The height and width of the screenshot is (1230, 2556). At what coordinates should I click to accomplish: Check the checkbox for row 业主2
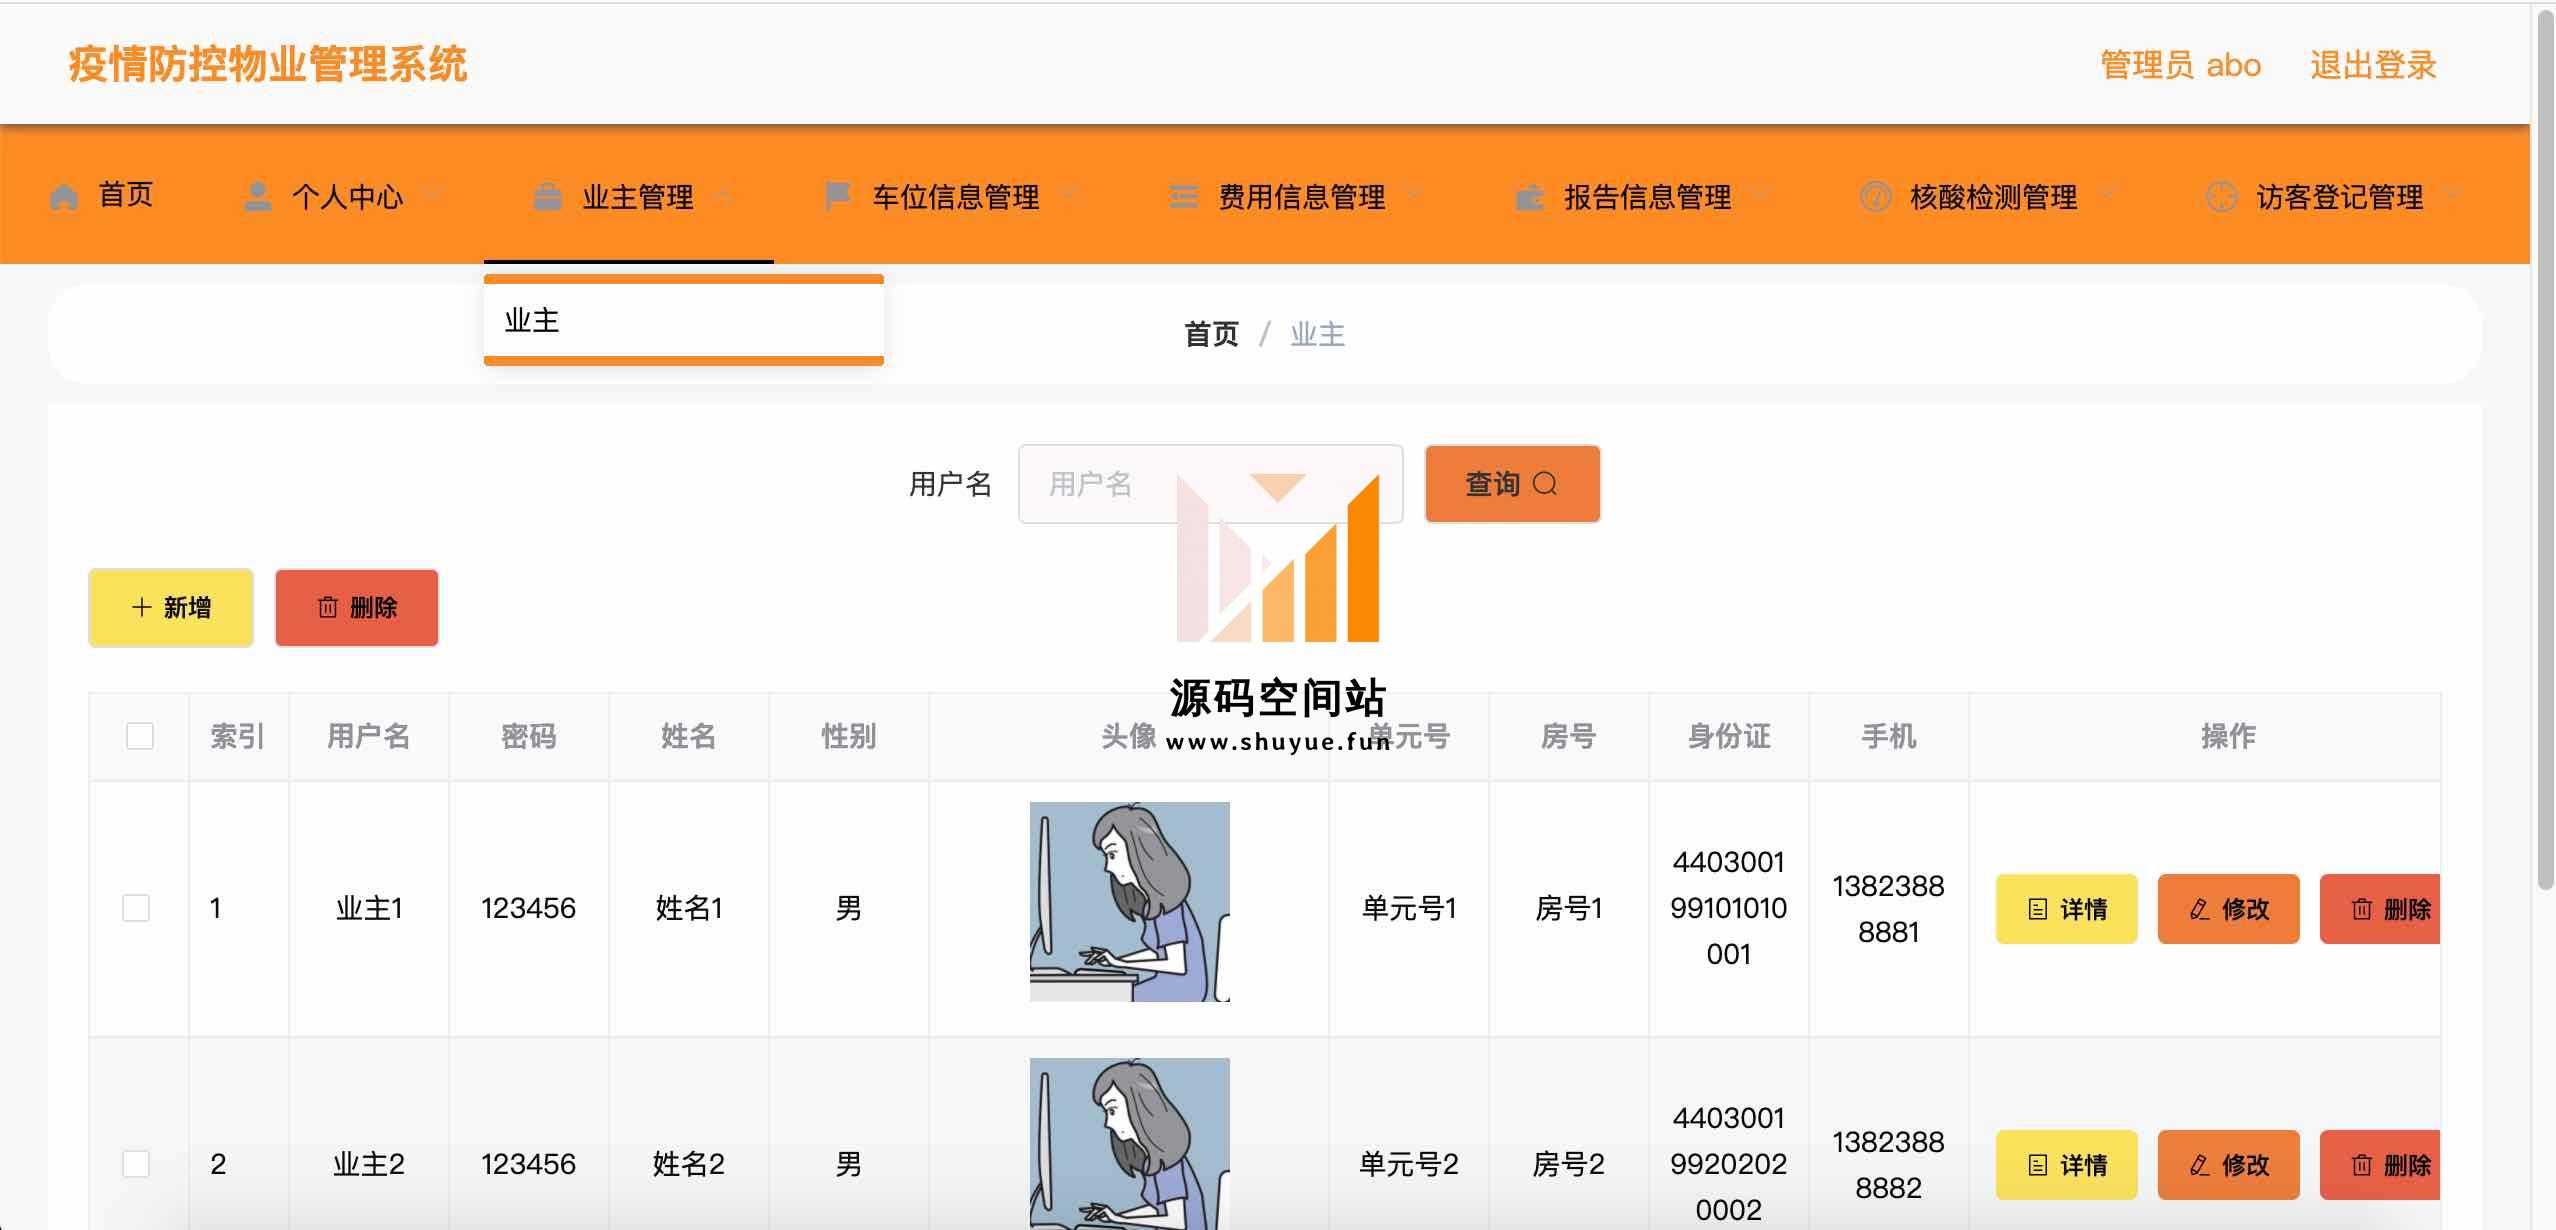(x=136, y=1164)
